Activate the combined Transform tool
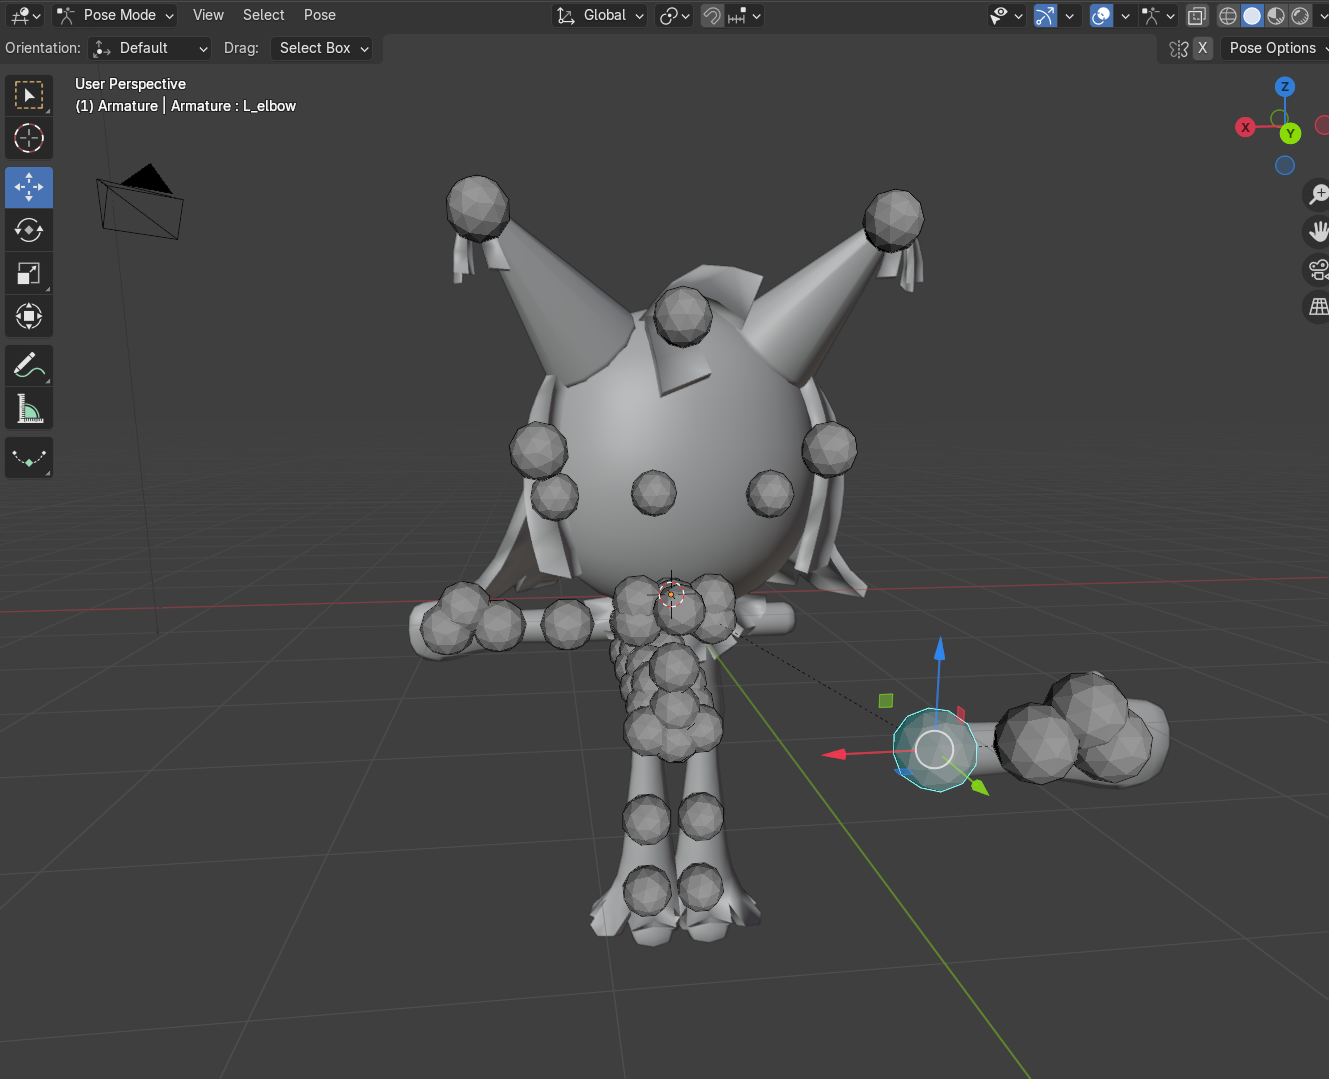 click(x=29, y=316)
